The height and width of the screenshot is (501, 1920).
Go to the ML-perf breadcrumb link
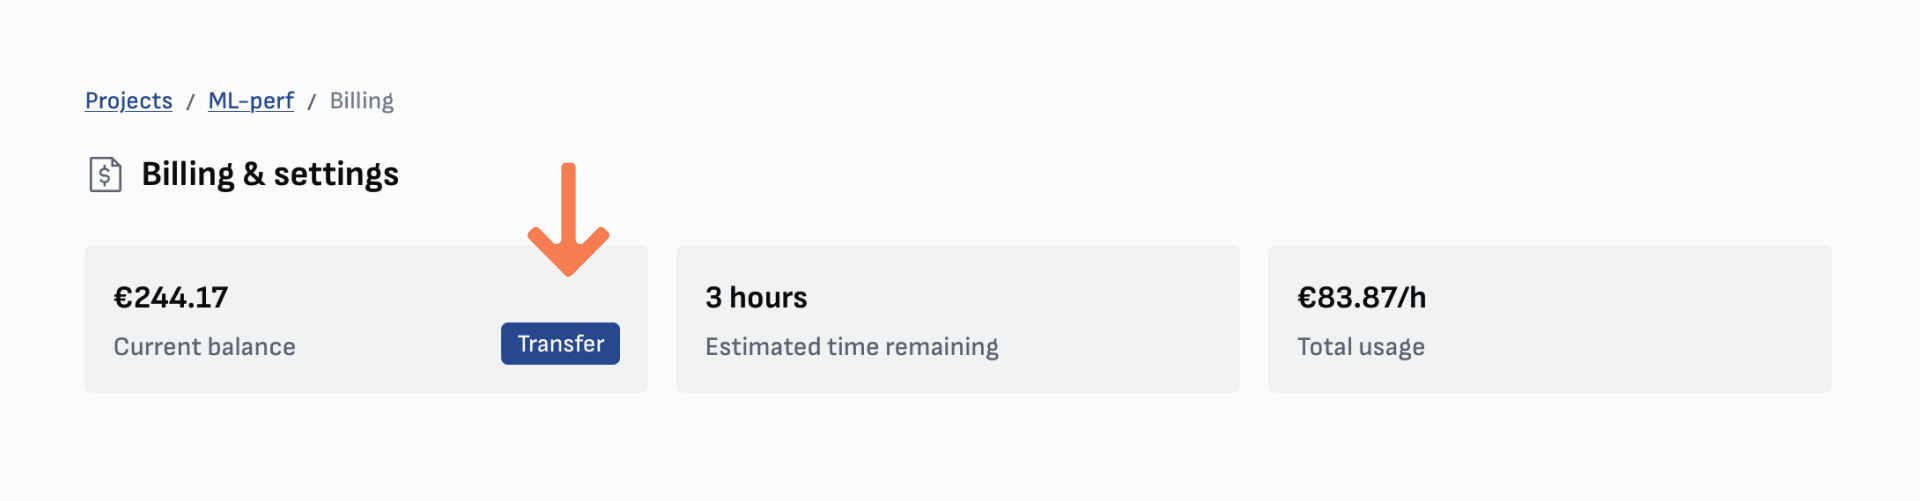pos(251,101)
